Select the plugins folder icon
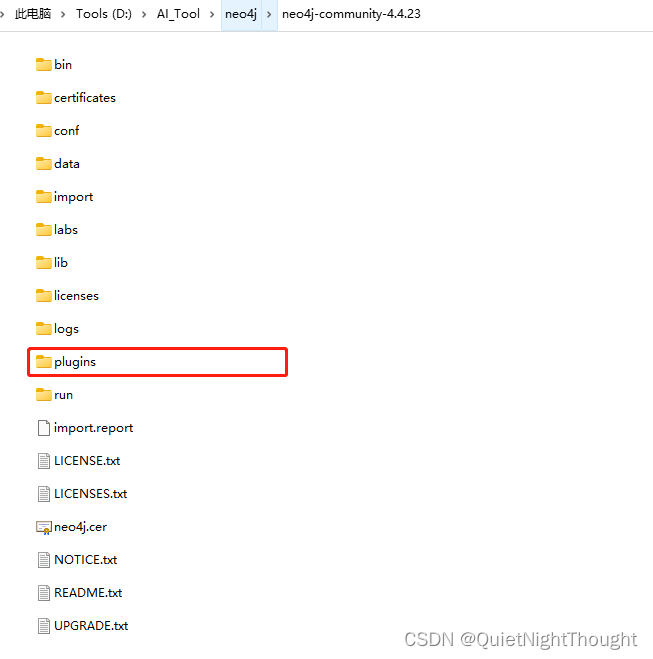Screen dimensions: 653x659 [x=44, y=362]
